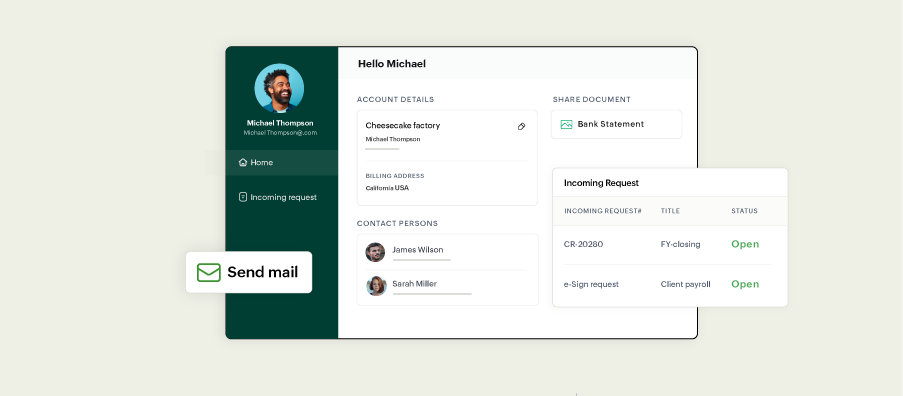Click the Incoming request document icon
The width and height of the screenshot is (903, 396).
(x=243, y=197)
